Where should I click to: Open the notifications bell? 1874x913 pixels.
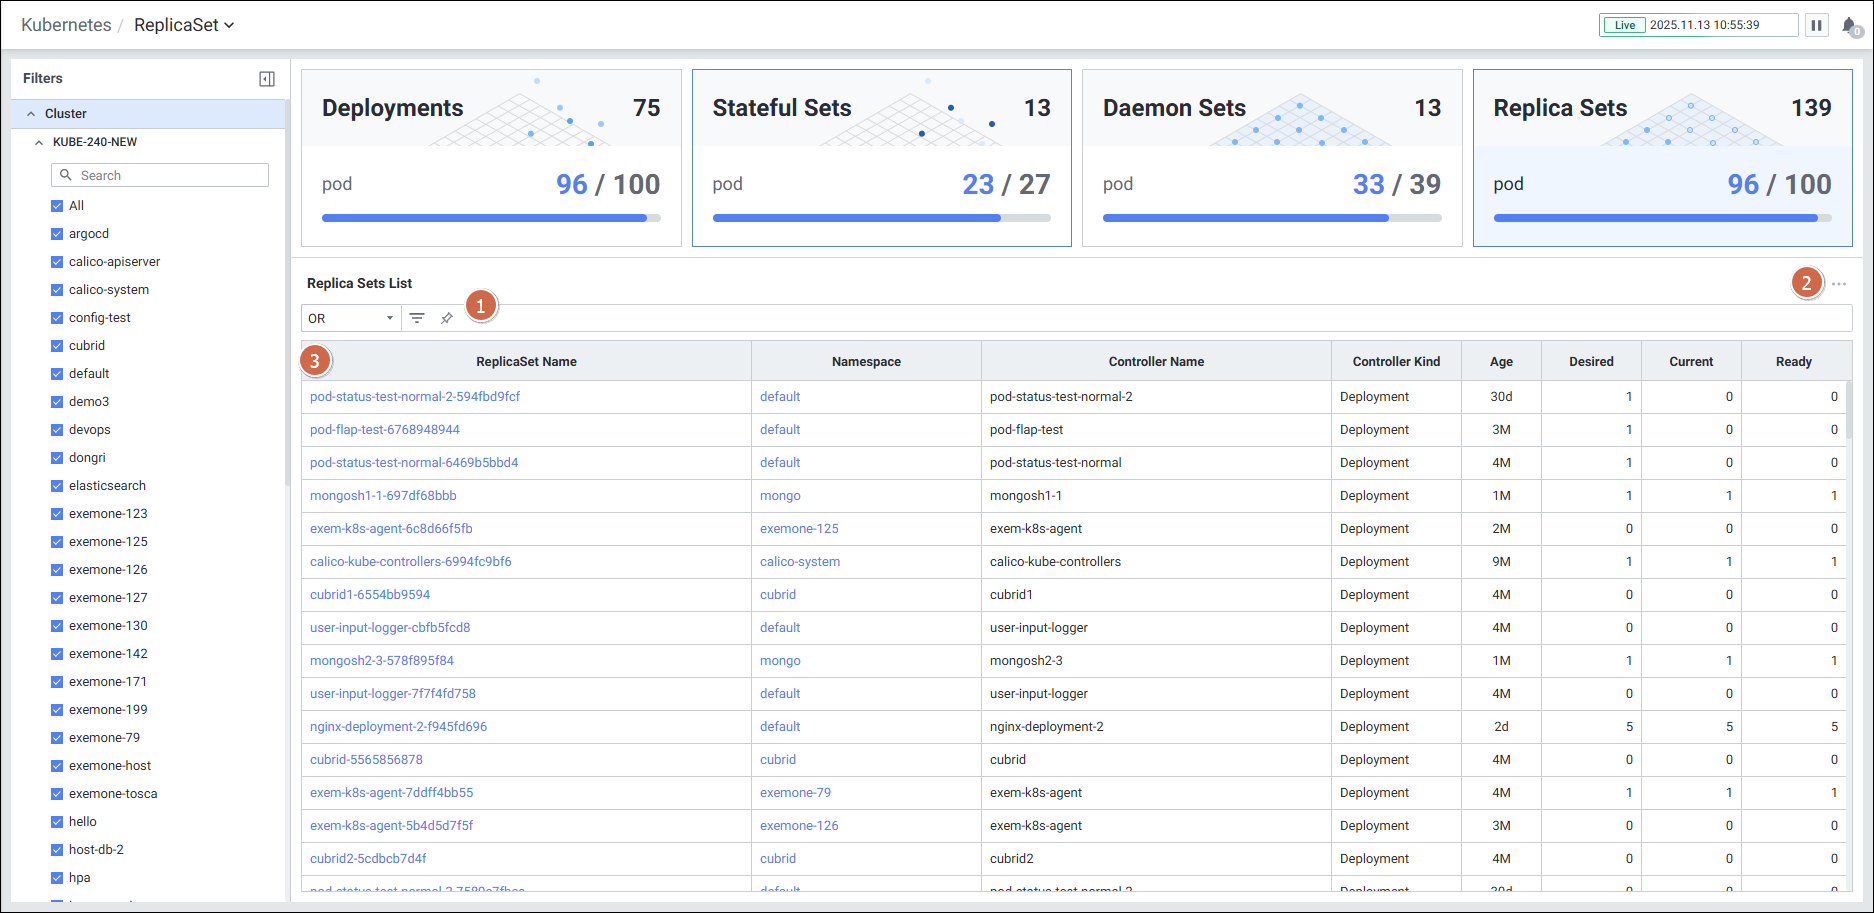pos(1849,26)
